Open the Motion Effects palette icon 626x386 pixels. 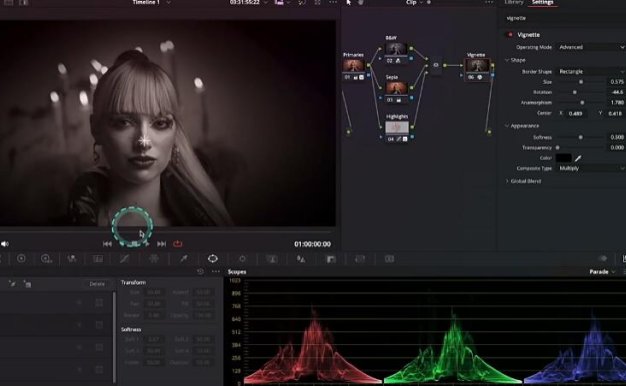98,259
